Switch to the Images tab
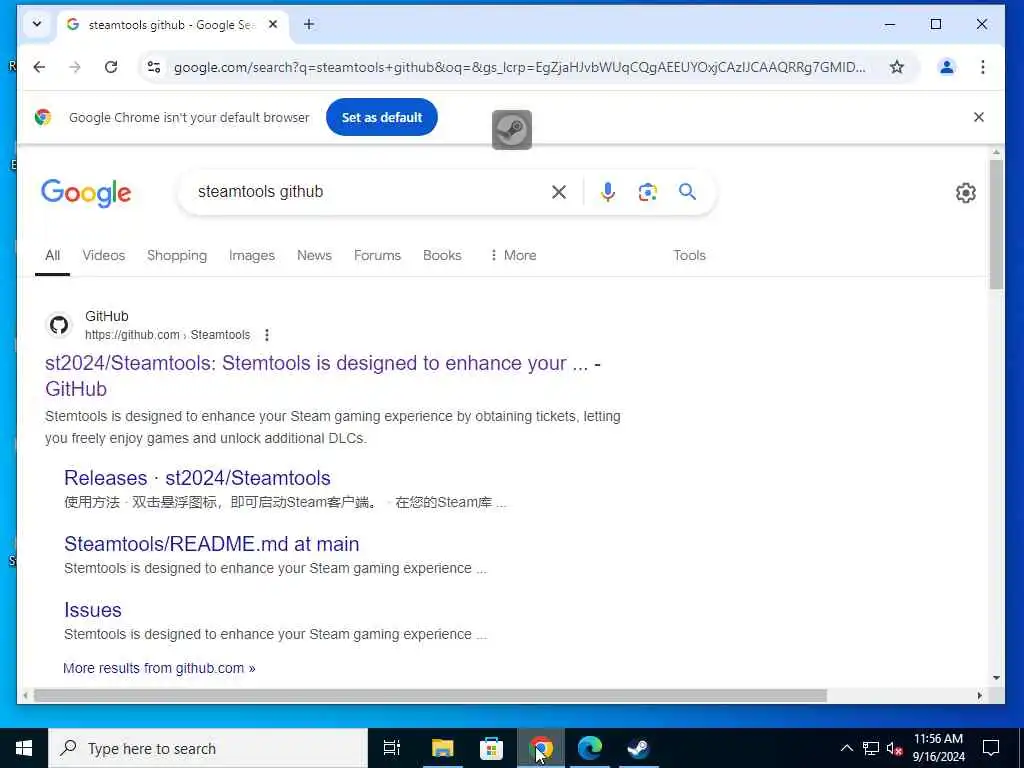1024x768 pixels. click(251, 255)
